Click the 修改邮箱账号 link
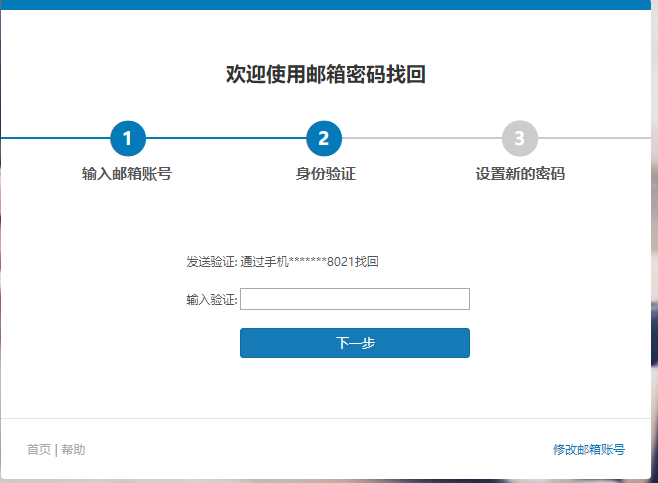Viewport: 658px width, 483px height. point(589,450)
